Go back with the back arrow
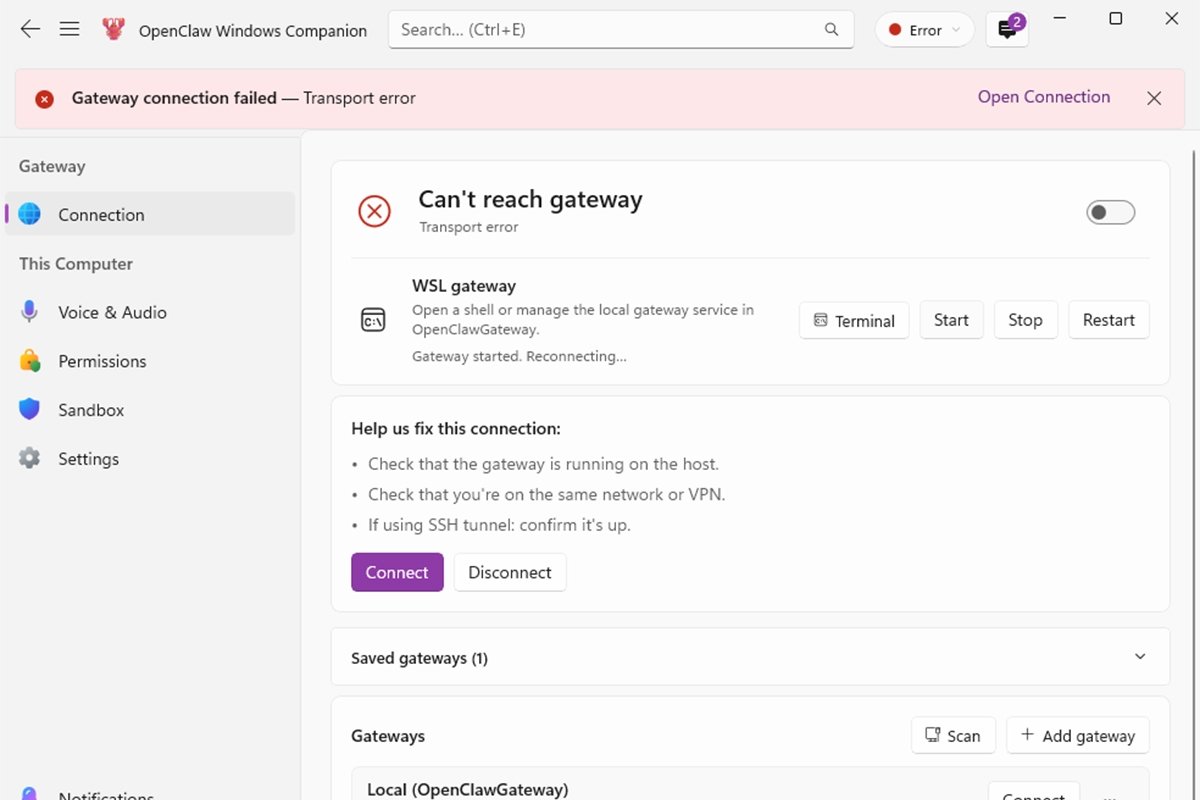This screenshot has width=1200, height=800. click(x=30, y=30)
